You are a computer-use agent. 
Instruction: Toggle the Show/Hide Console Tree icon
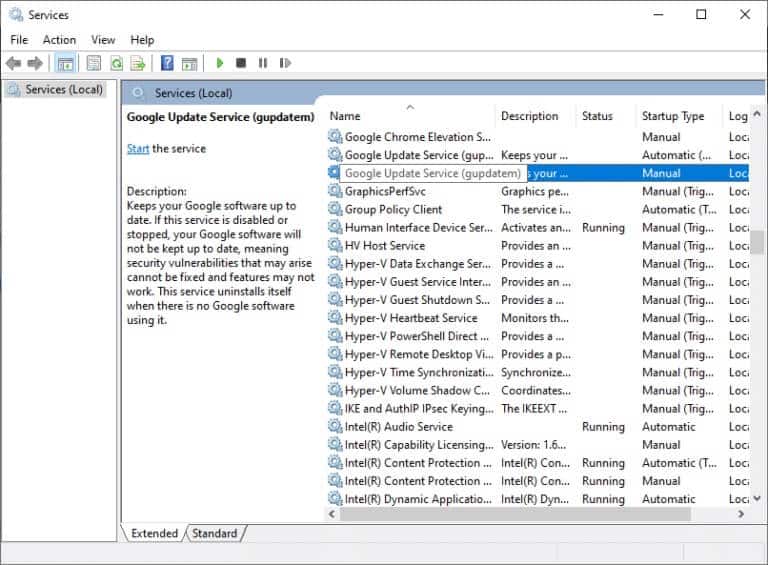point(65,63)
